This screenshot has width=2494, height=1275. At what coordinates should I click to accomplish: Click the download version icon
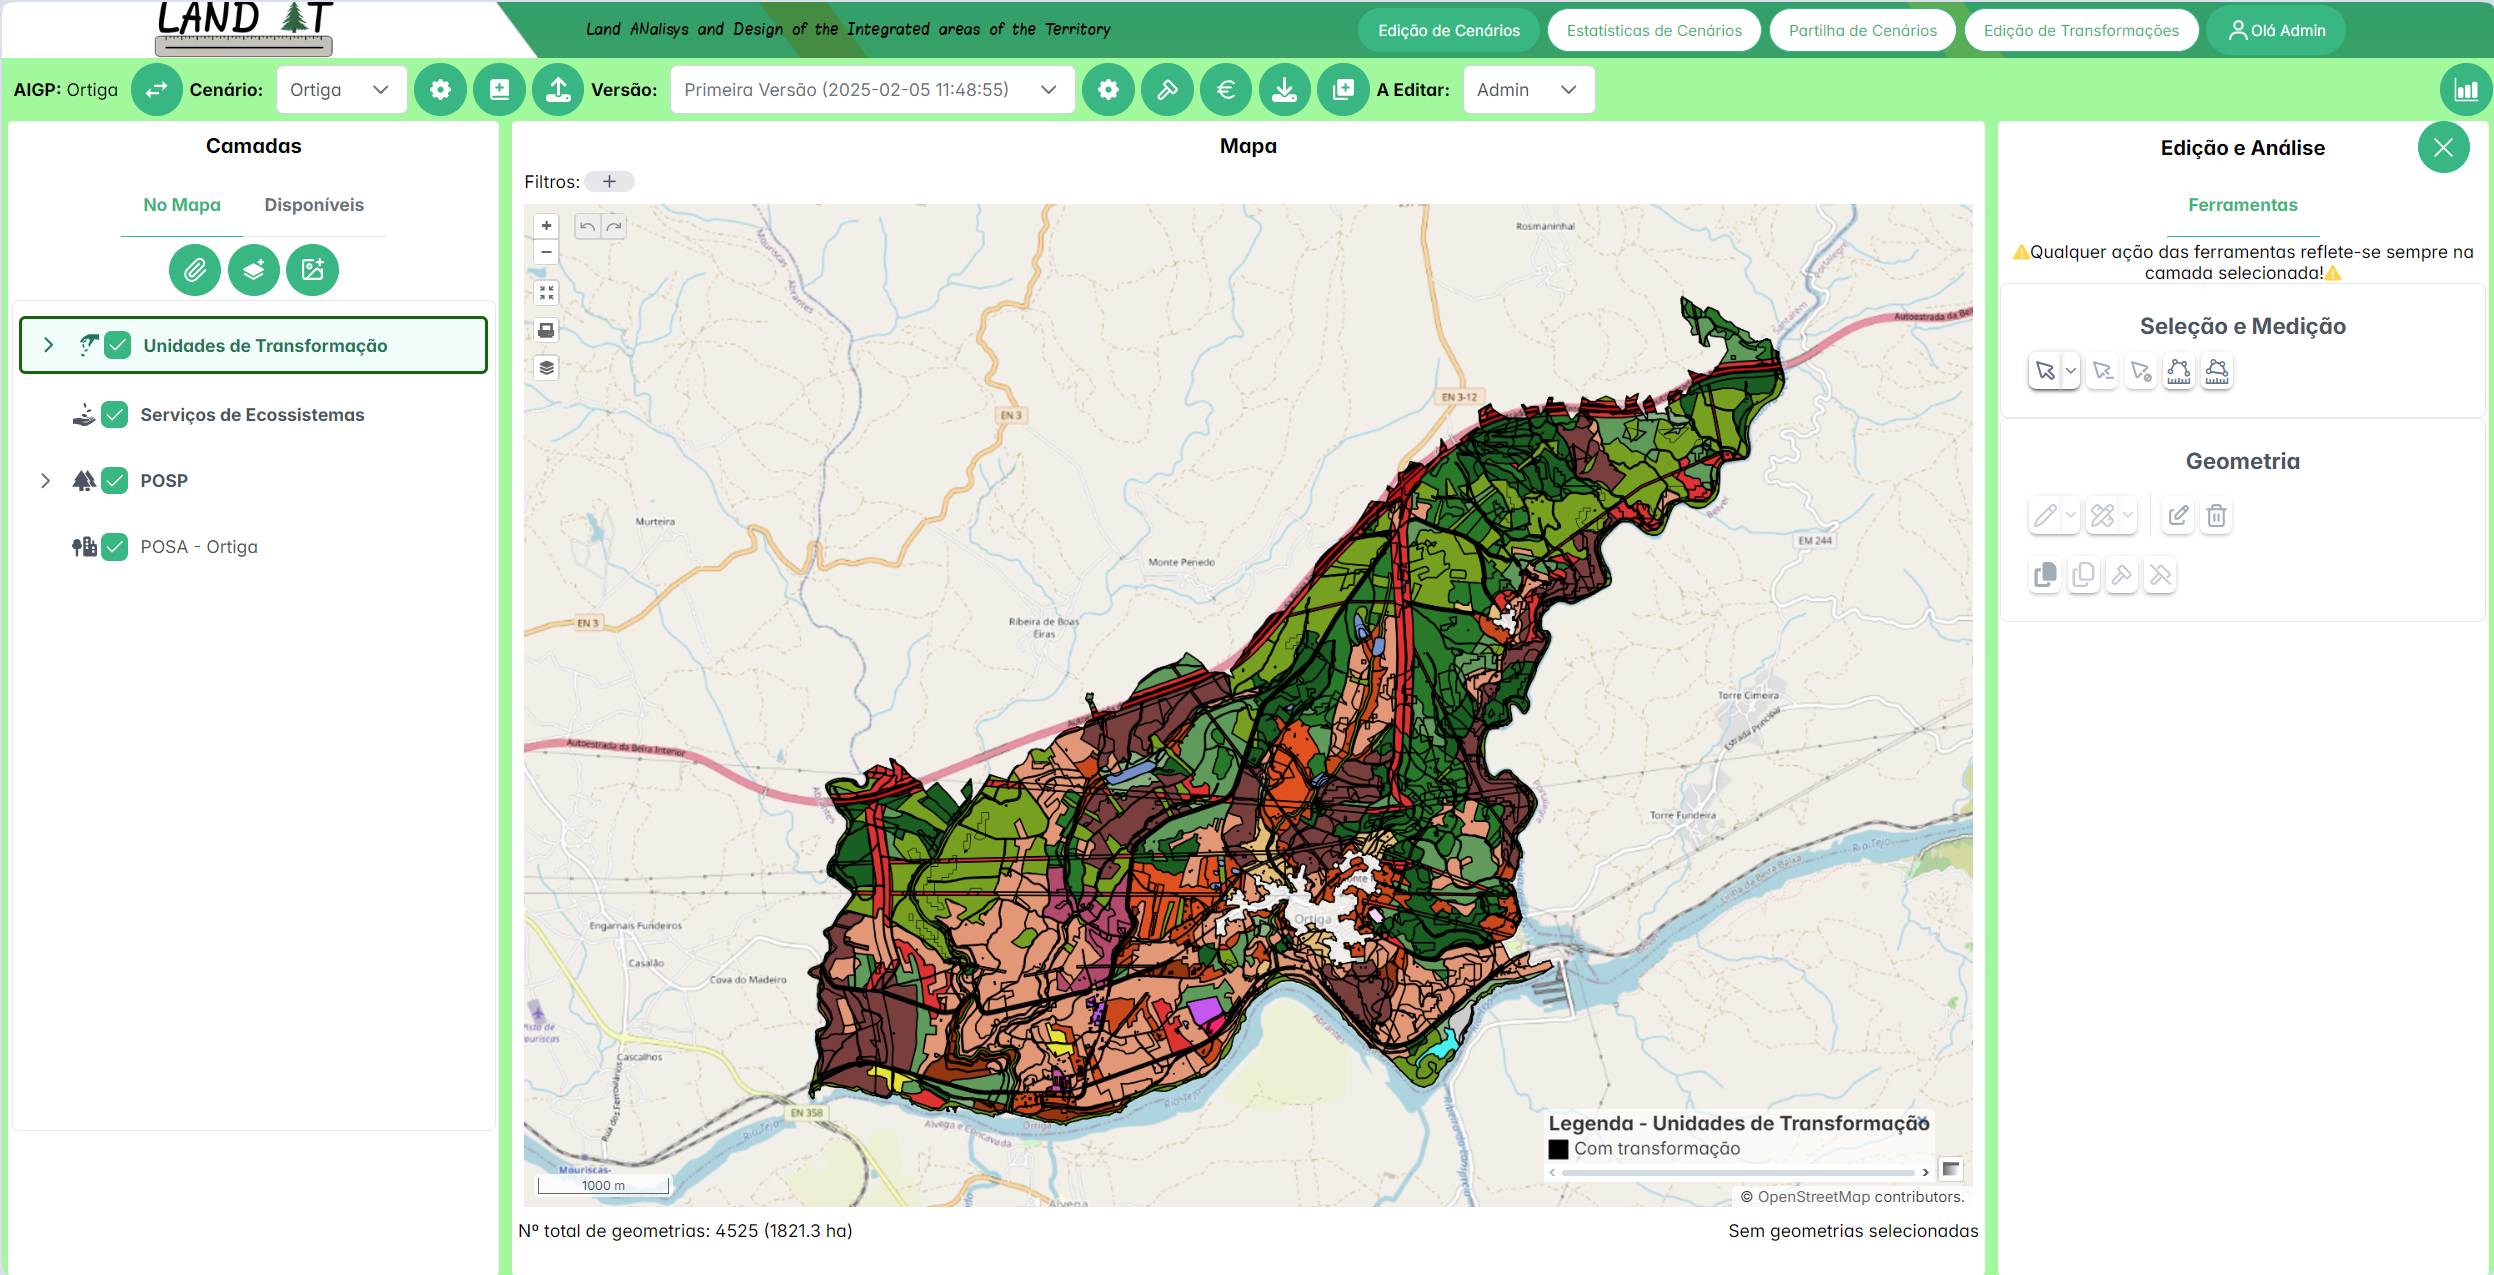(1284, 90)
